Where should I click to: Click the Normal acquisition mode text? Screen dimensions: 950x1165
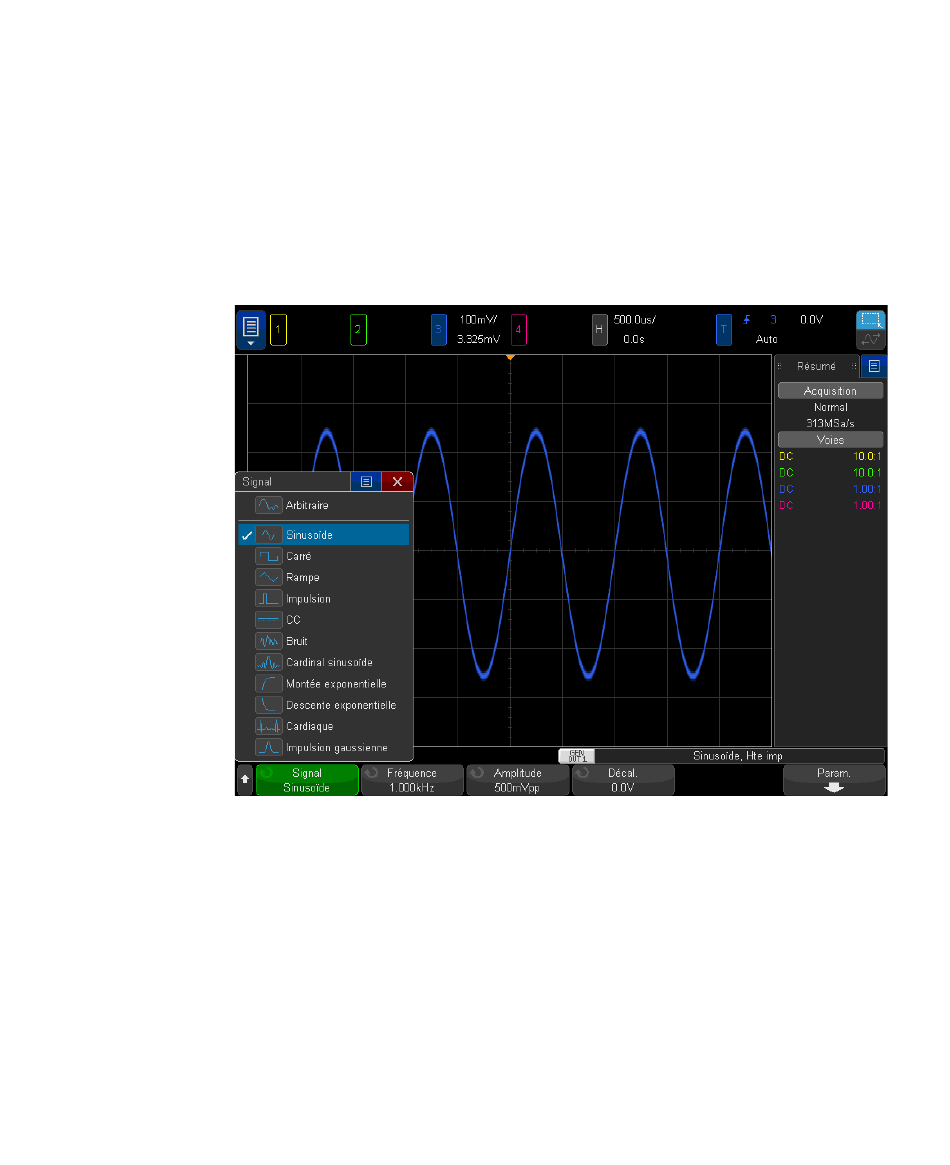coord(830,407)
